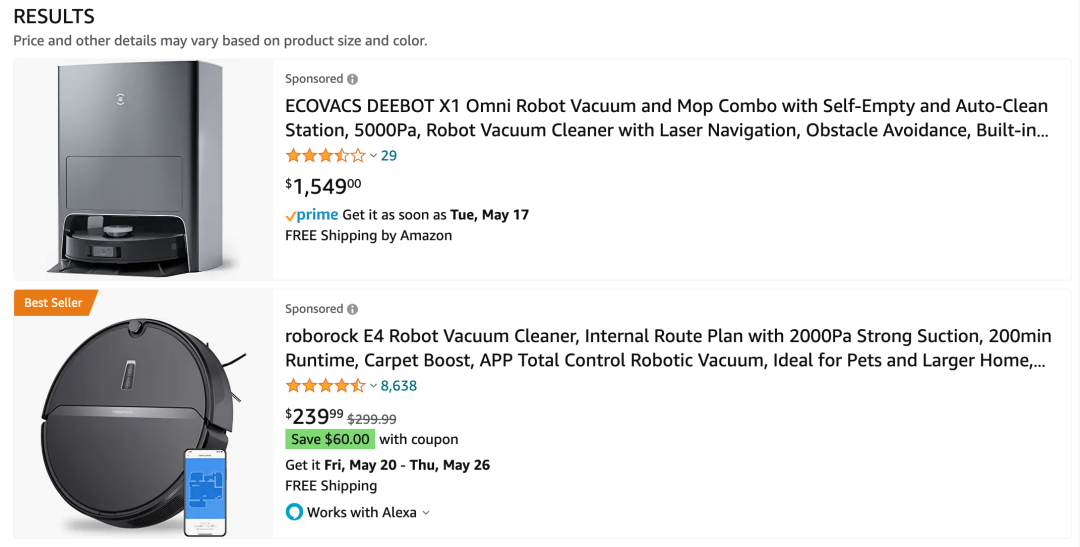Click the info icon on roborock Sponsored label
The image size is (1080, 547).
pos(352,309)
